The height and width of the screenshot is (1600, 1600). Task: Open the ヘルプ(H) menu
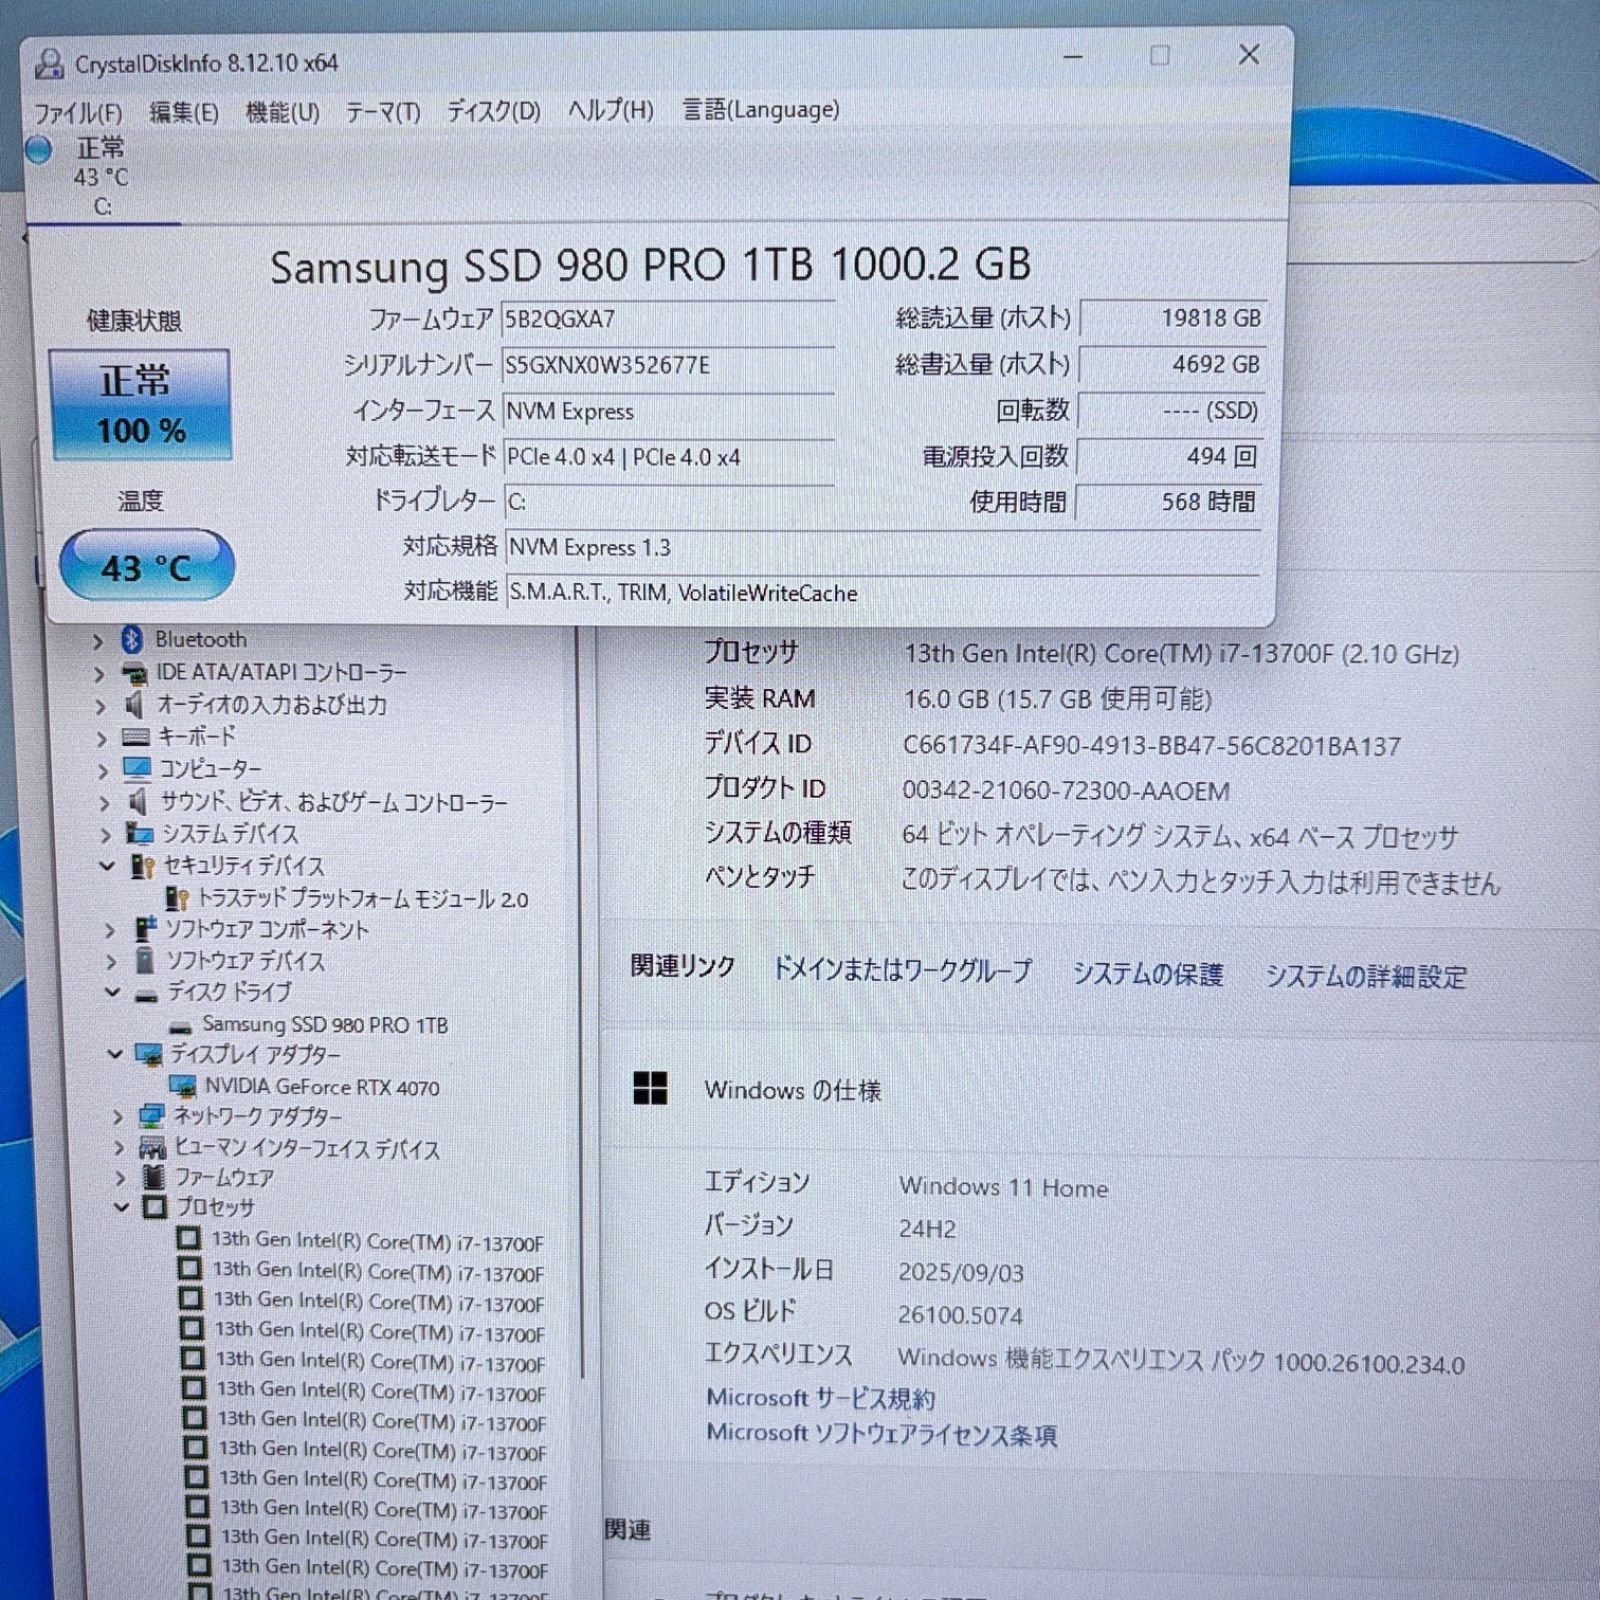coord(611,110)
